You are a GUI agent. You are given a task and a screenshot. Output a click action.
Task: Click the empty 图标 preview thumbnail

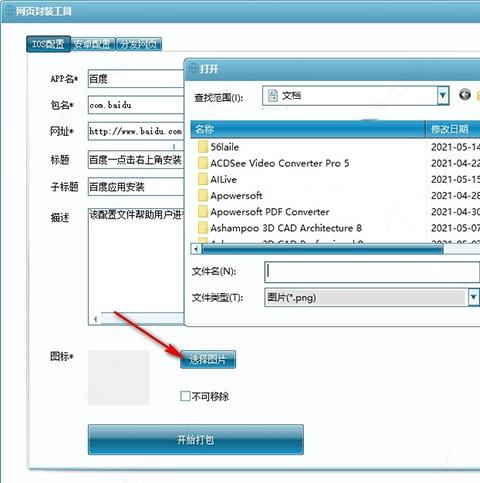[x=118, y=378]
